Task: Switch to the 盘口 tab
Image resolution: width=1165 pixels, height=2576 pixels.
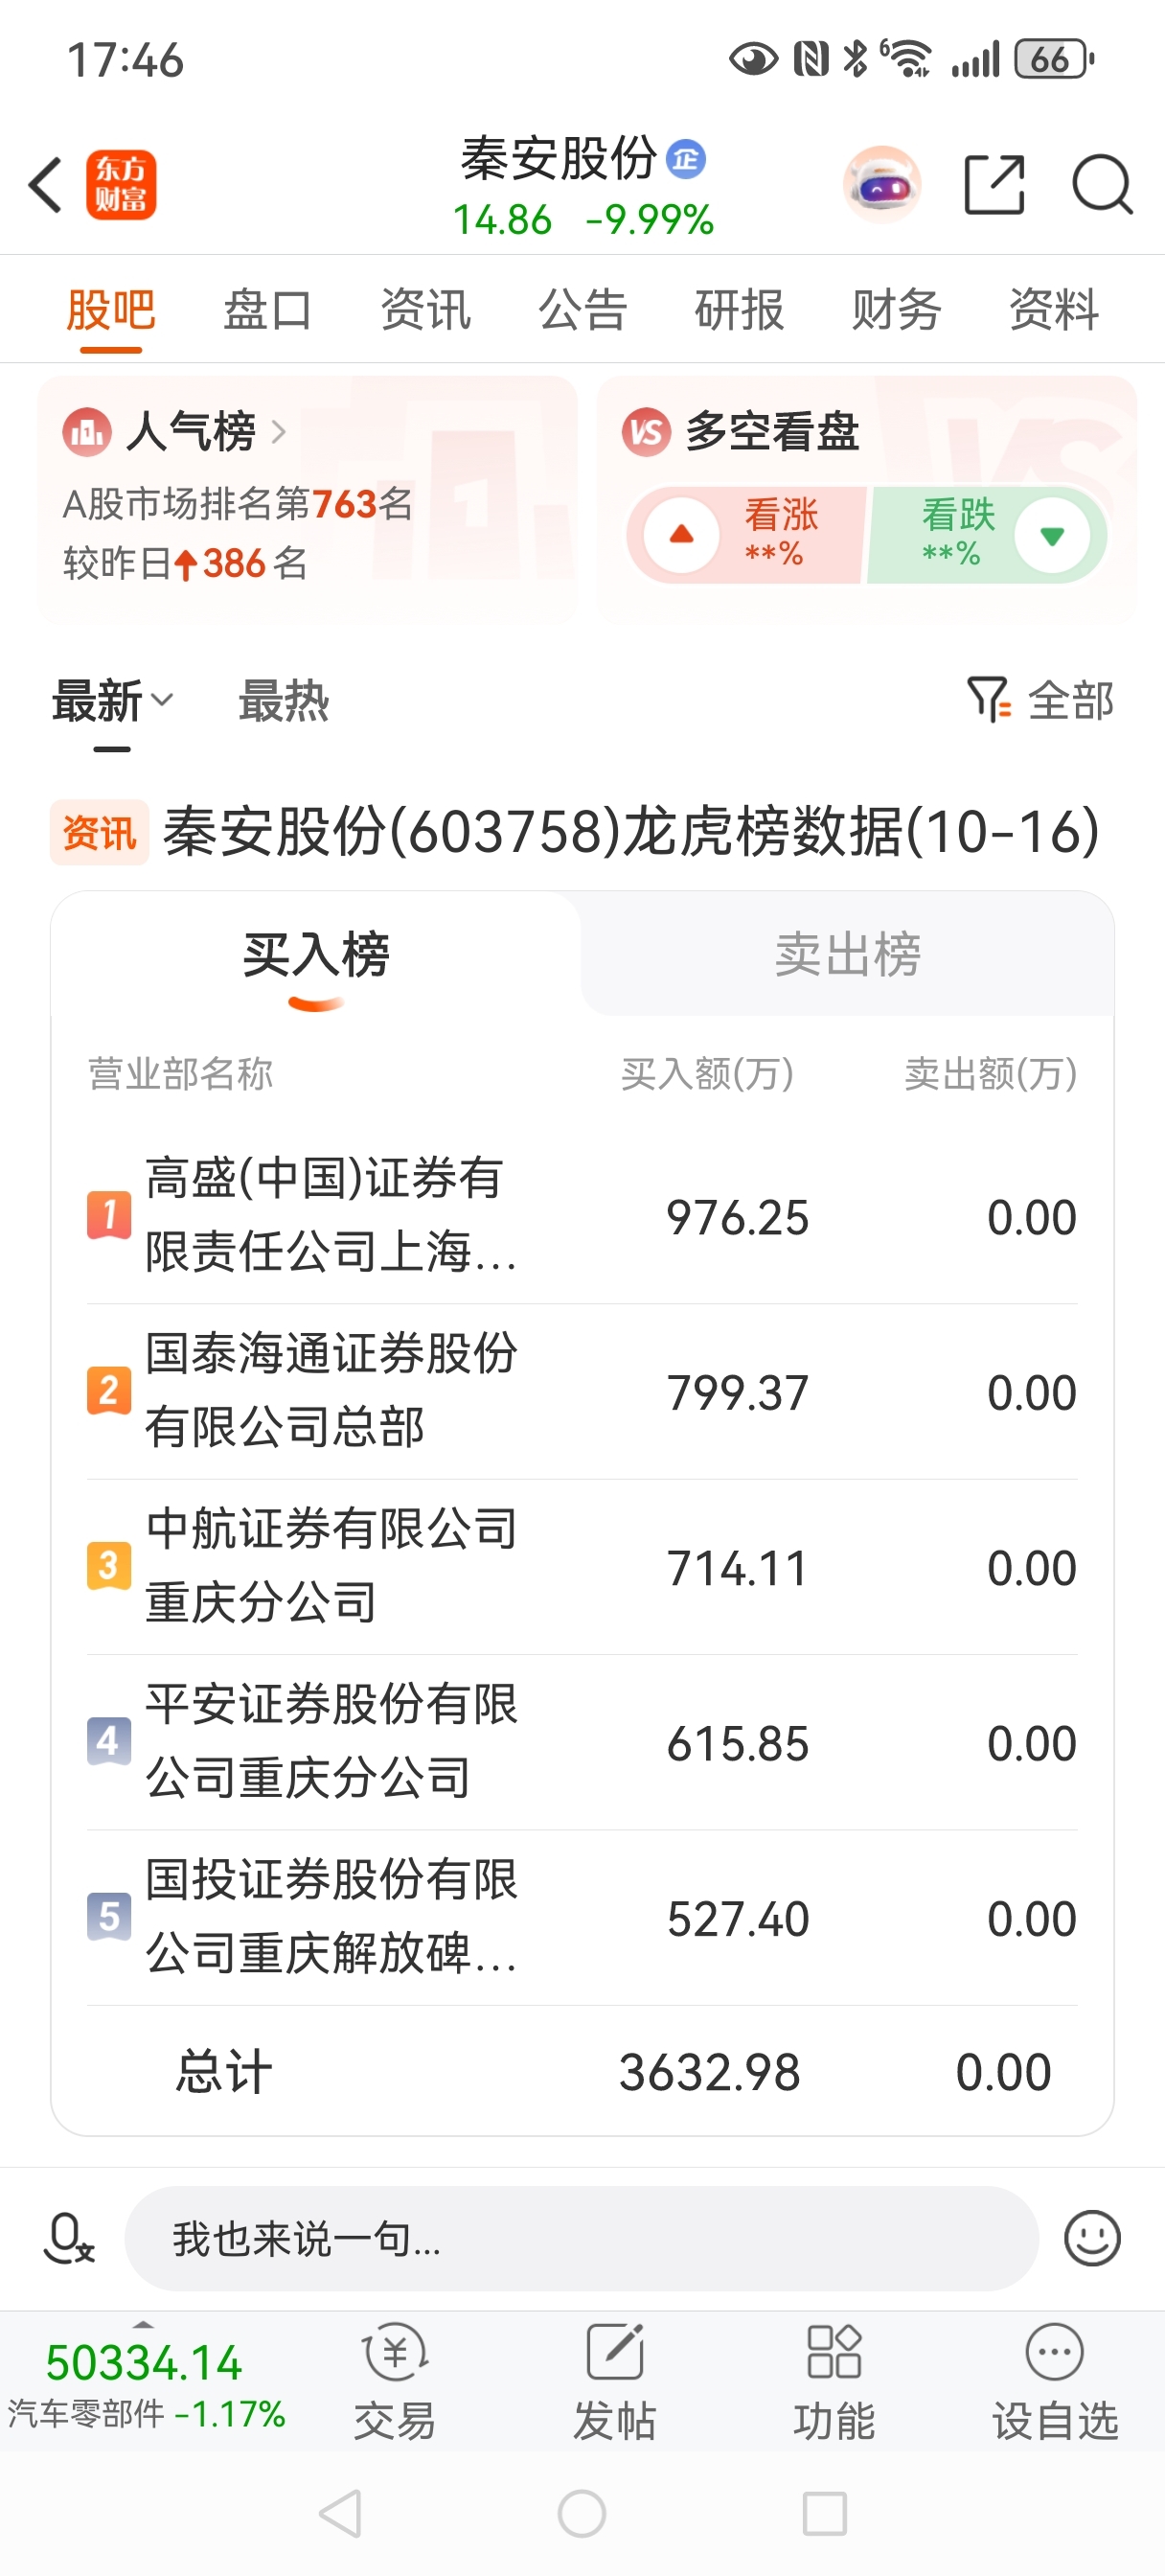Action: click(x=267, y=309)
